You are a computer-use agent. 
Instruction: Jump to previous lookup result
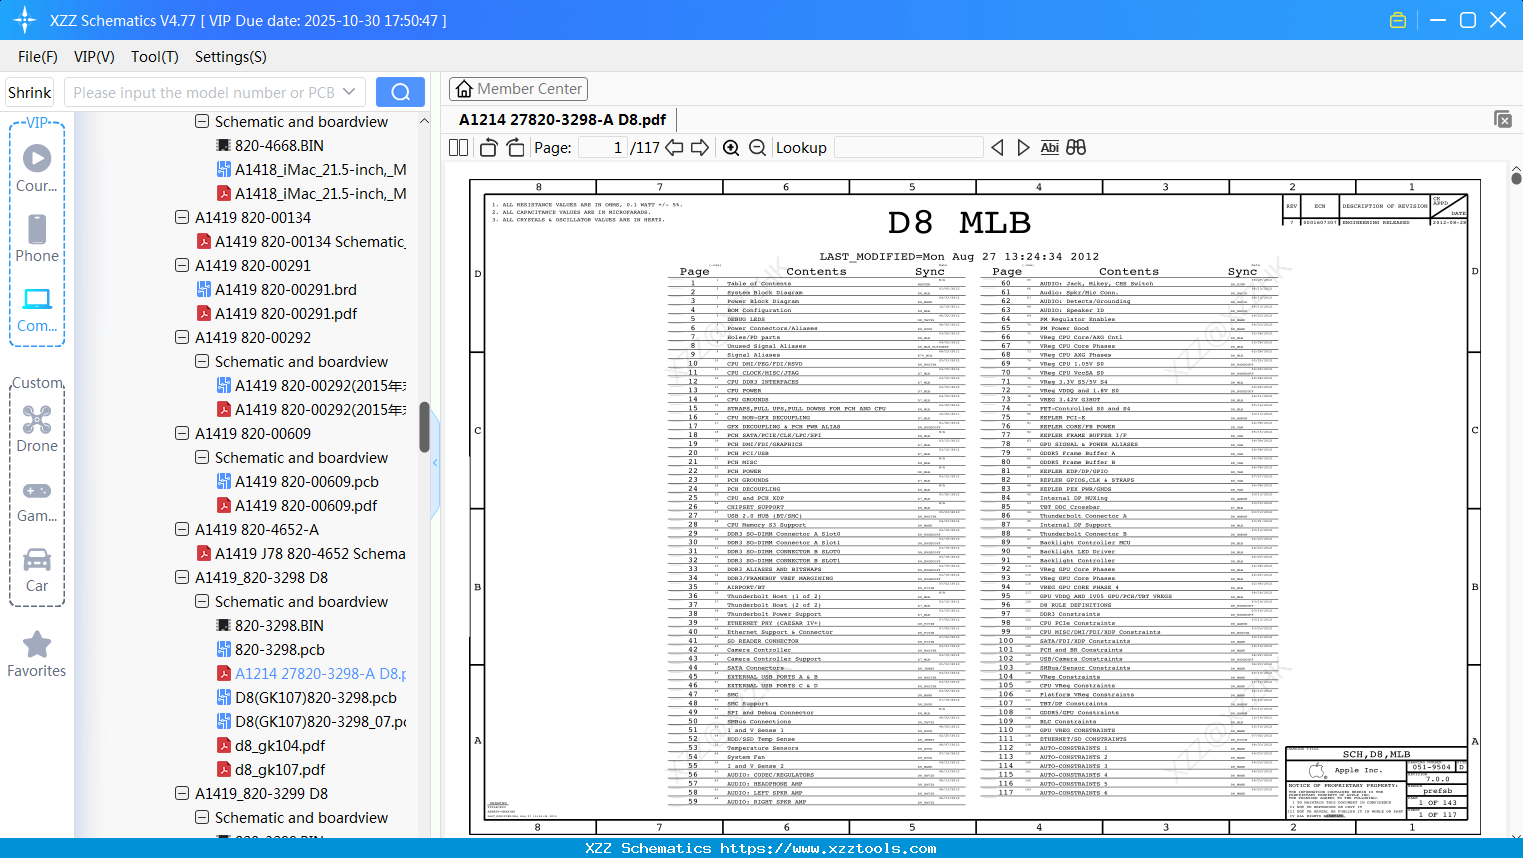click(x=997, y=148)
